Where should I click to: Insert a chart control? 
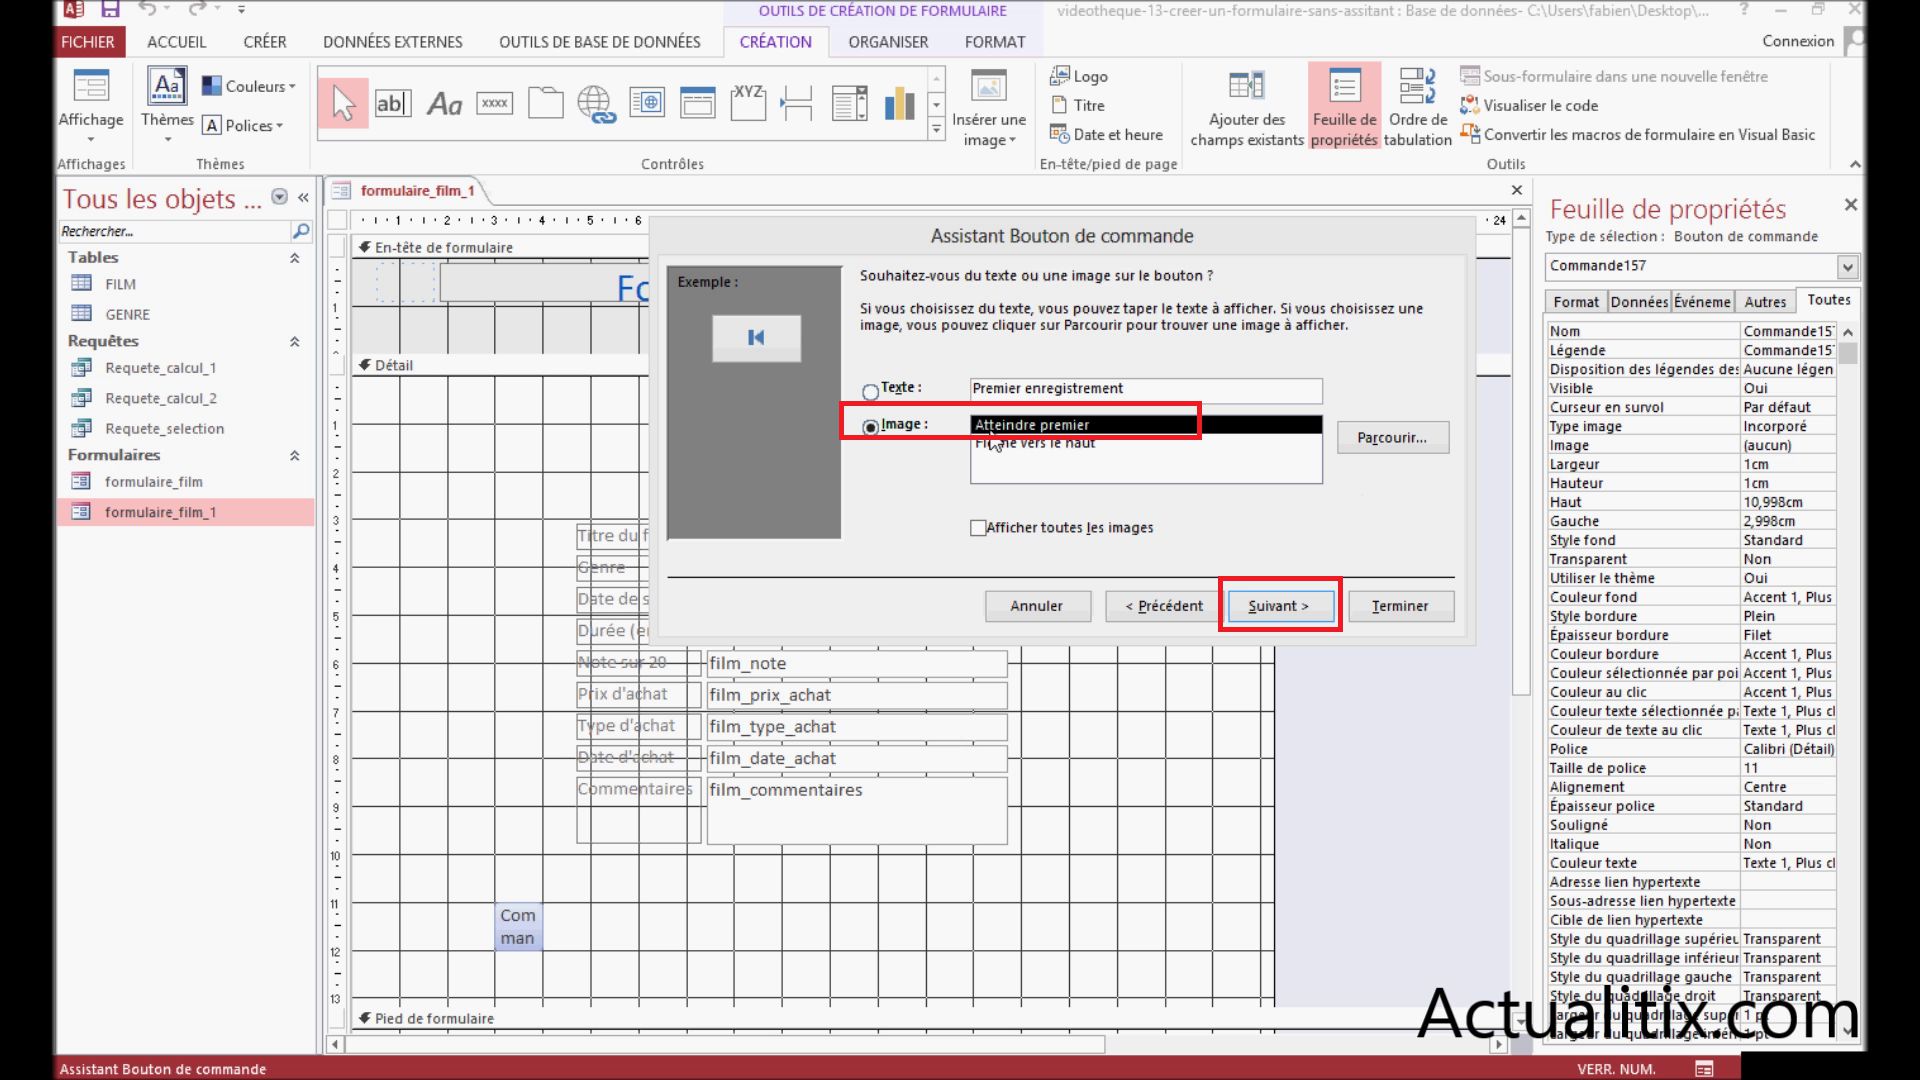(x=899, y=103)
